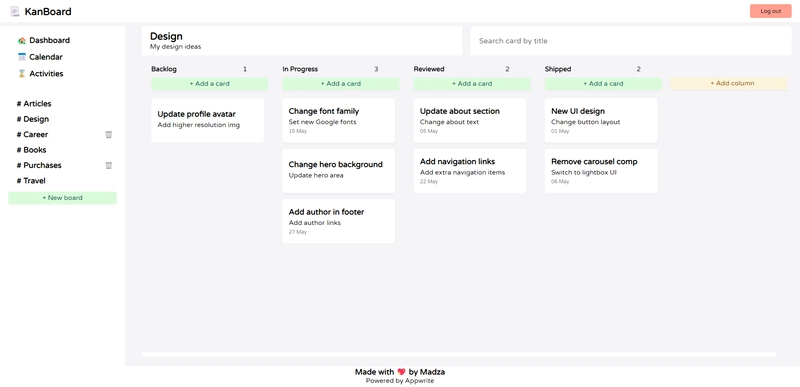Click the heart icon in footer
800x387 pixels.
click(x=401, y=372)
